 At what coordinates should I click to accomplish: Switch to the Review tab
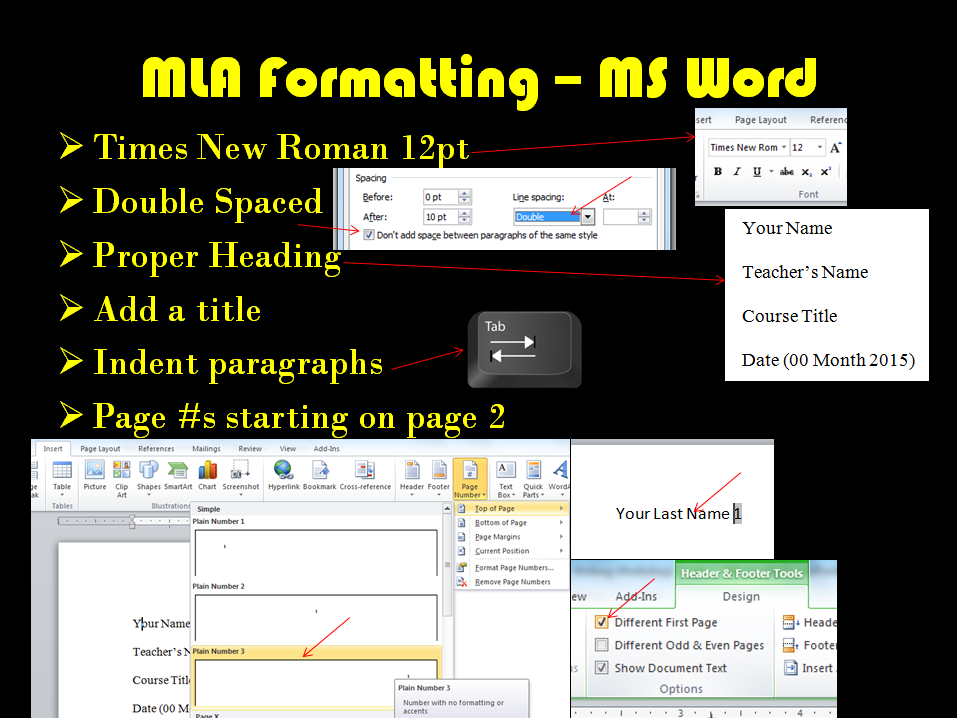pyautogui.click(x=250, y=448)
